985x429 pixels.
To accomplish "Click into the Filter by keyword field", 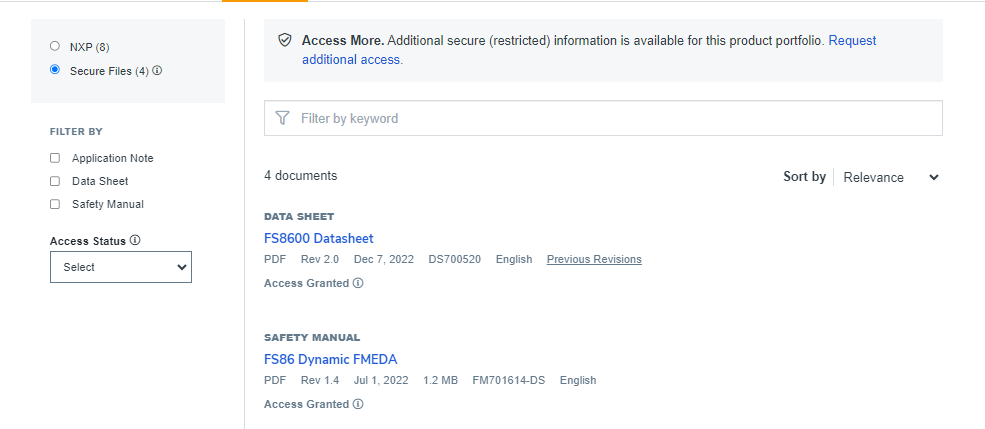I will (610, 118).
